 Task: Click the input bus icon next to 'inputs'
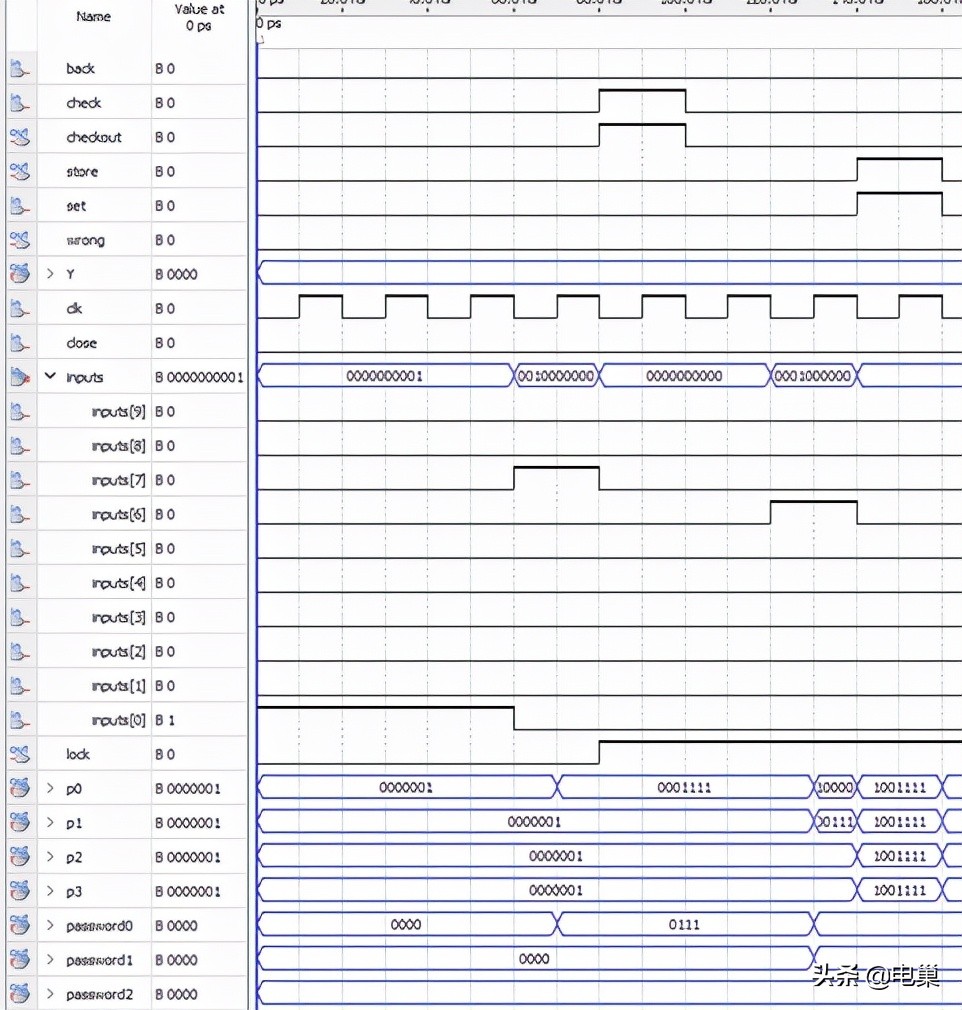coord(19,376)
